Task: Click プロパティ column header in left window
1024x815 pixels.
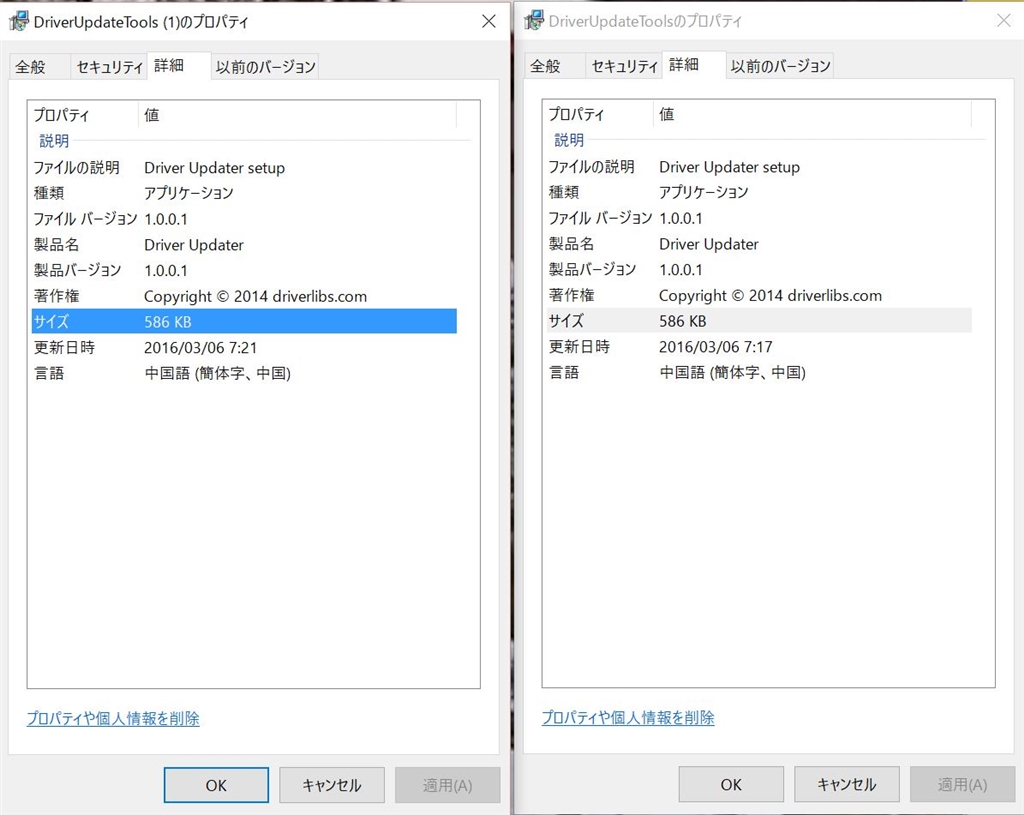Action: click(x=83, y=115)
